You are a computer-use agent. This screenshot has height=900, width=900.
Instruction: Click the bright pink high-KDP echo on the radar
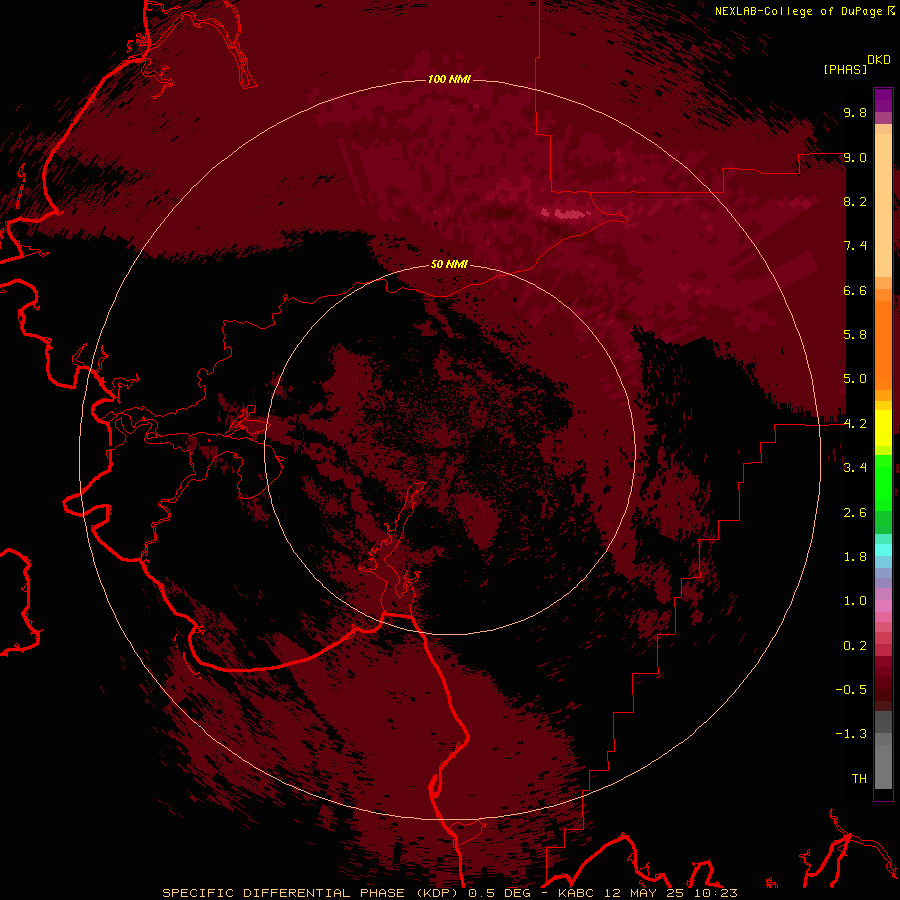point(567,214)
